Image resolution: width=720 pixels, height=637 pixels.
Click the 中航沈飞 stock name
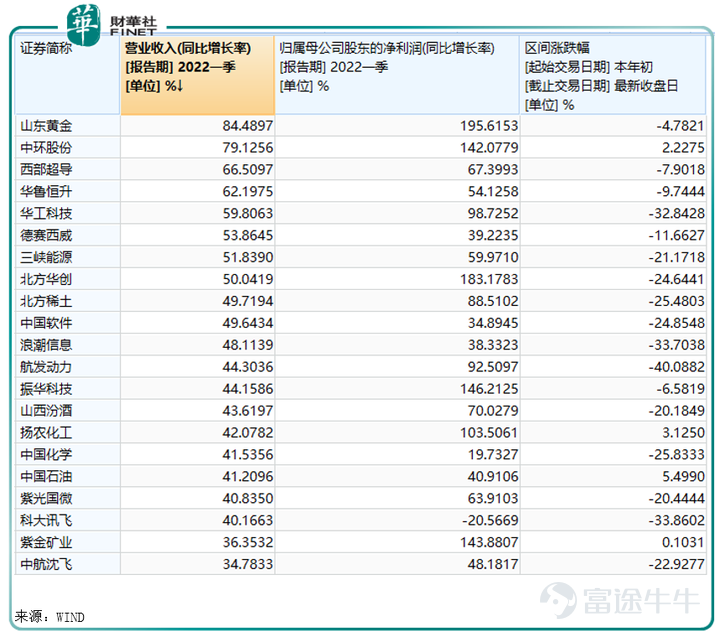tap(46, 564)
